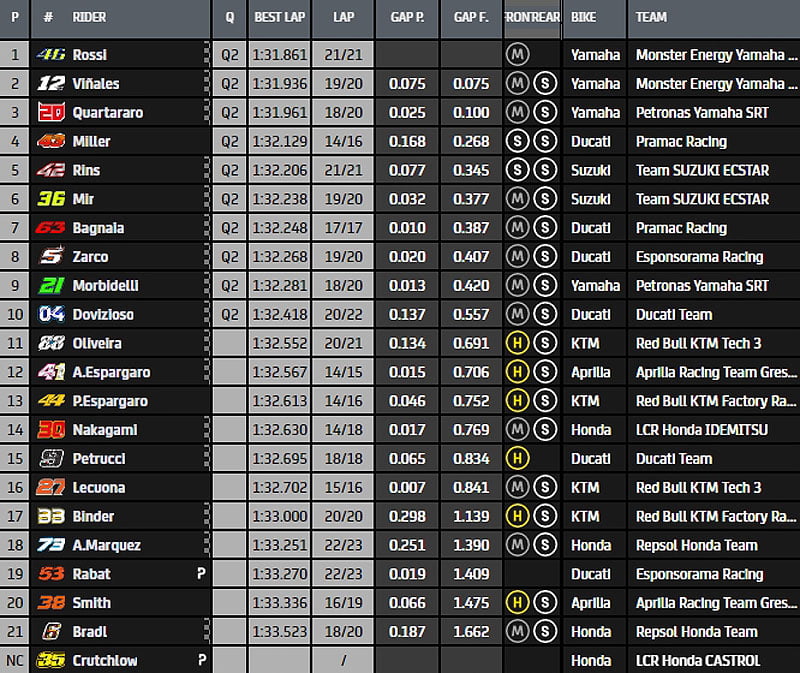
Task: Click Lecuona's number 27 logo
Action: (51, 487)
